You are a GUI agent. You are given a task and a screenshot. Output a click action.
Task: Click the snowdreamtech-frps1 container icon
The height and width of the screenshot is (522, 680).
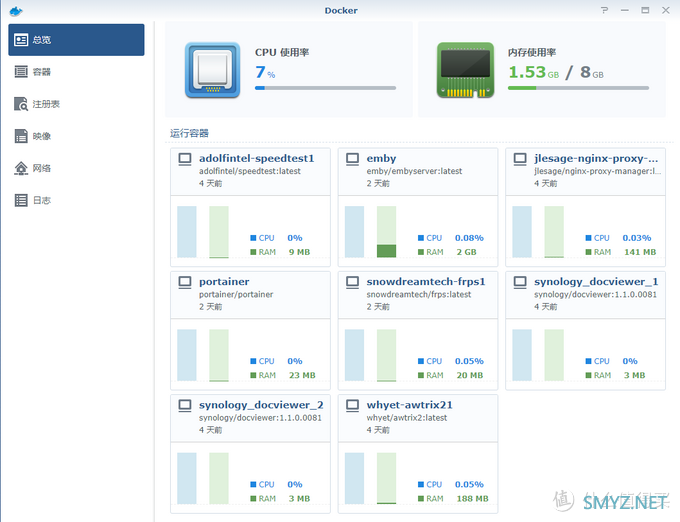click(352, 282)
